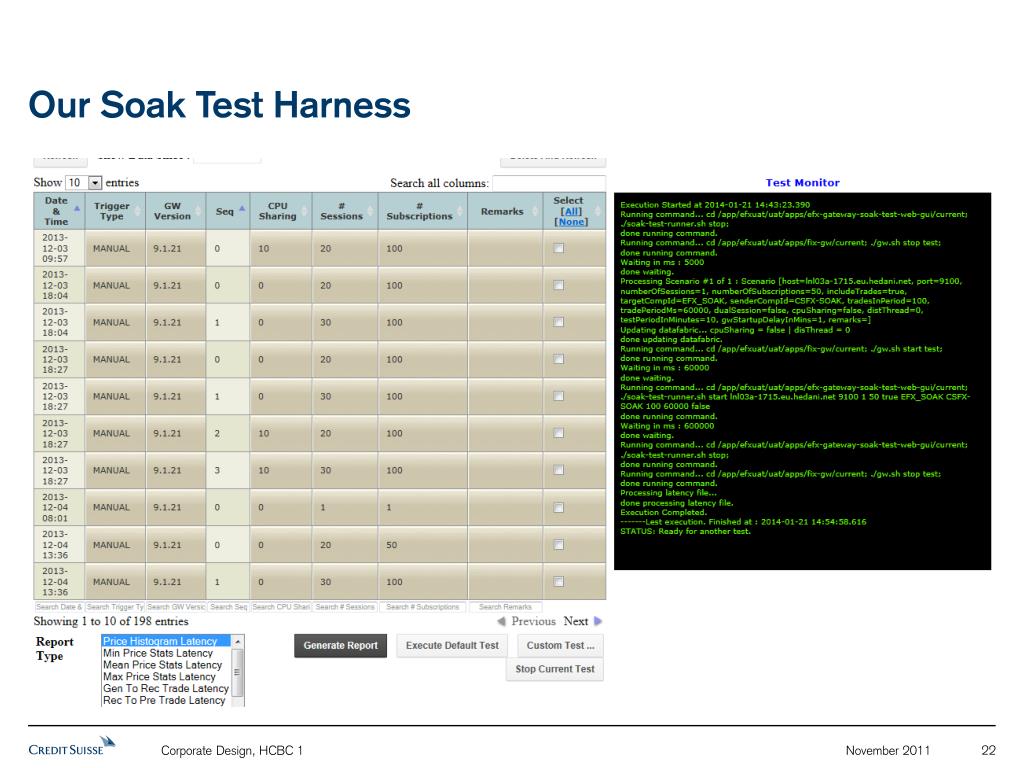Image resolution: width=1024 pixels, height=768 pixels.
Task: Click 'Corporate Design, HCBC 1' footer text
Action: point(232,750)
